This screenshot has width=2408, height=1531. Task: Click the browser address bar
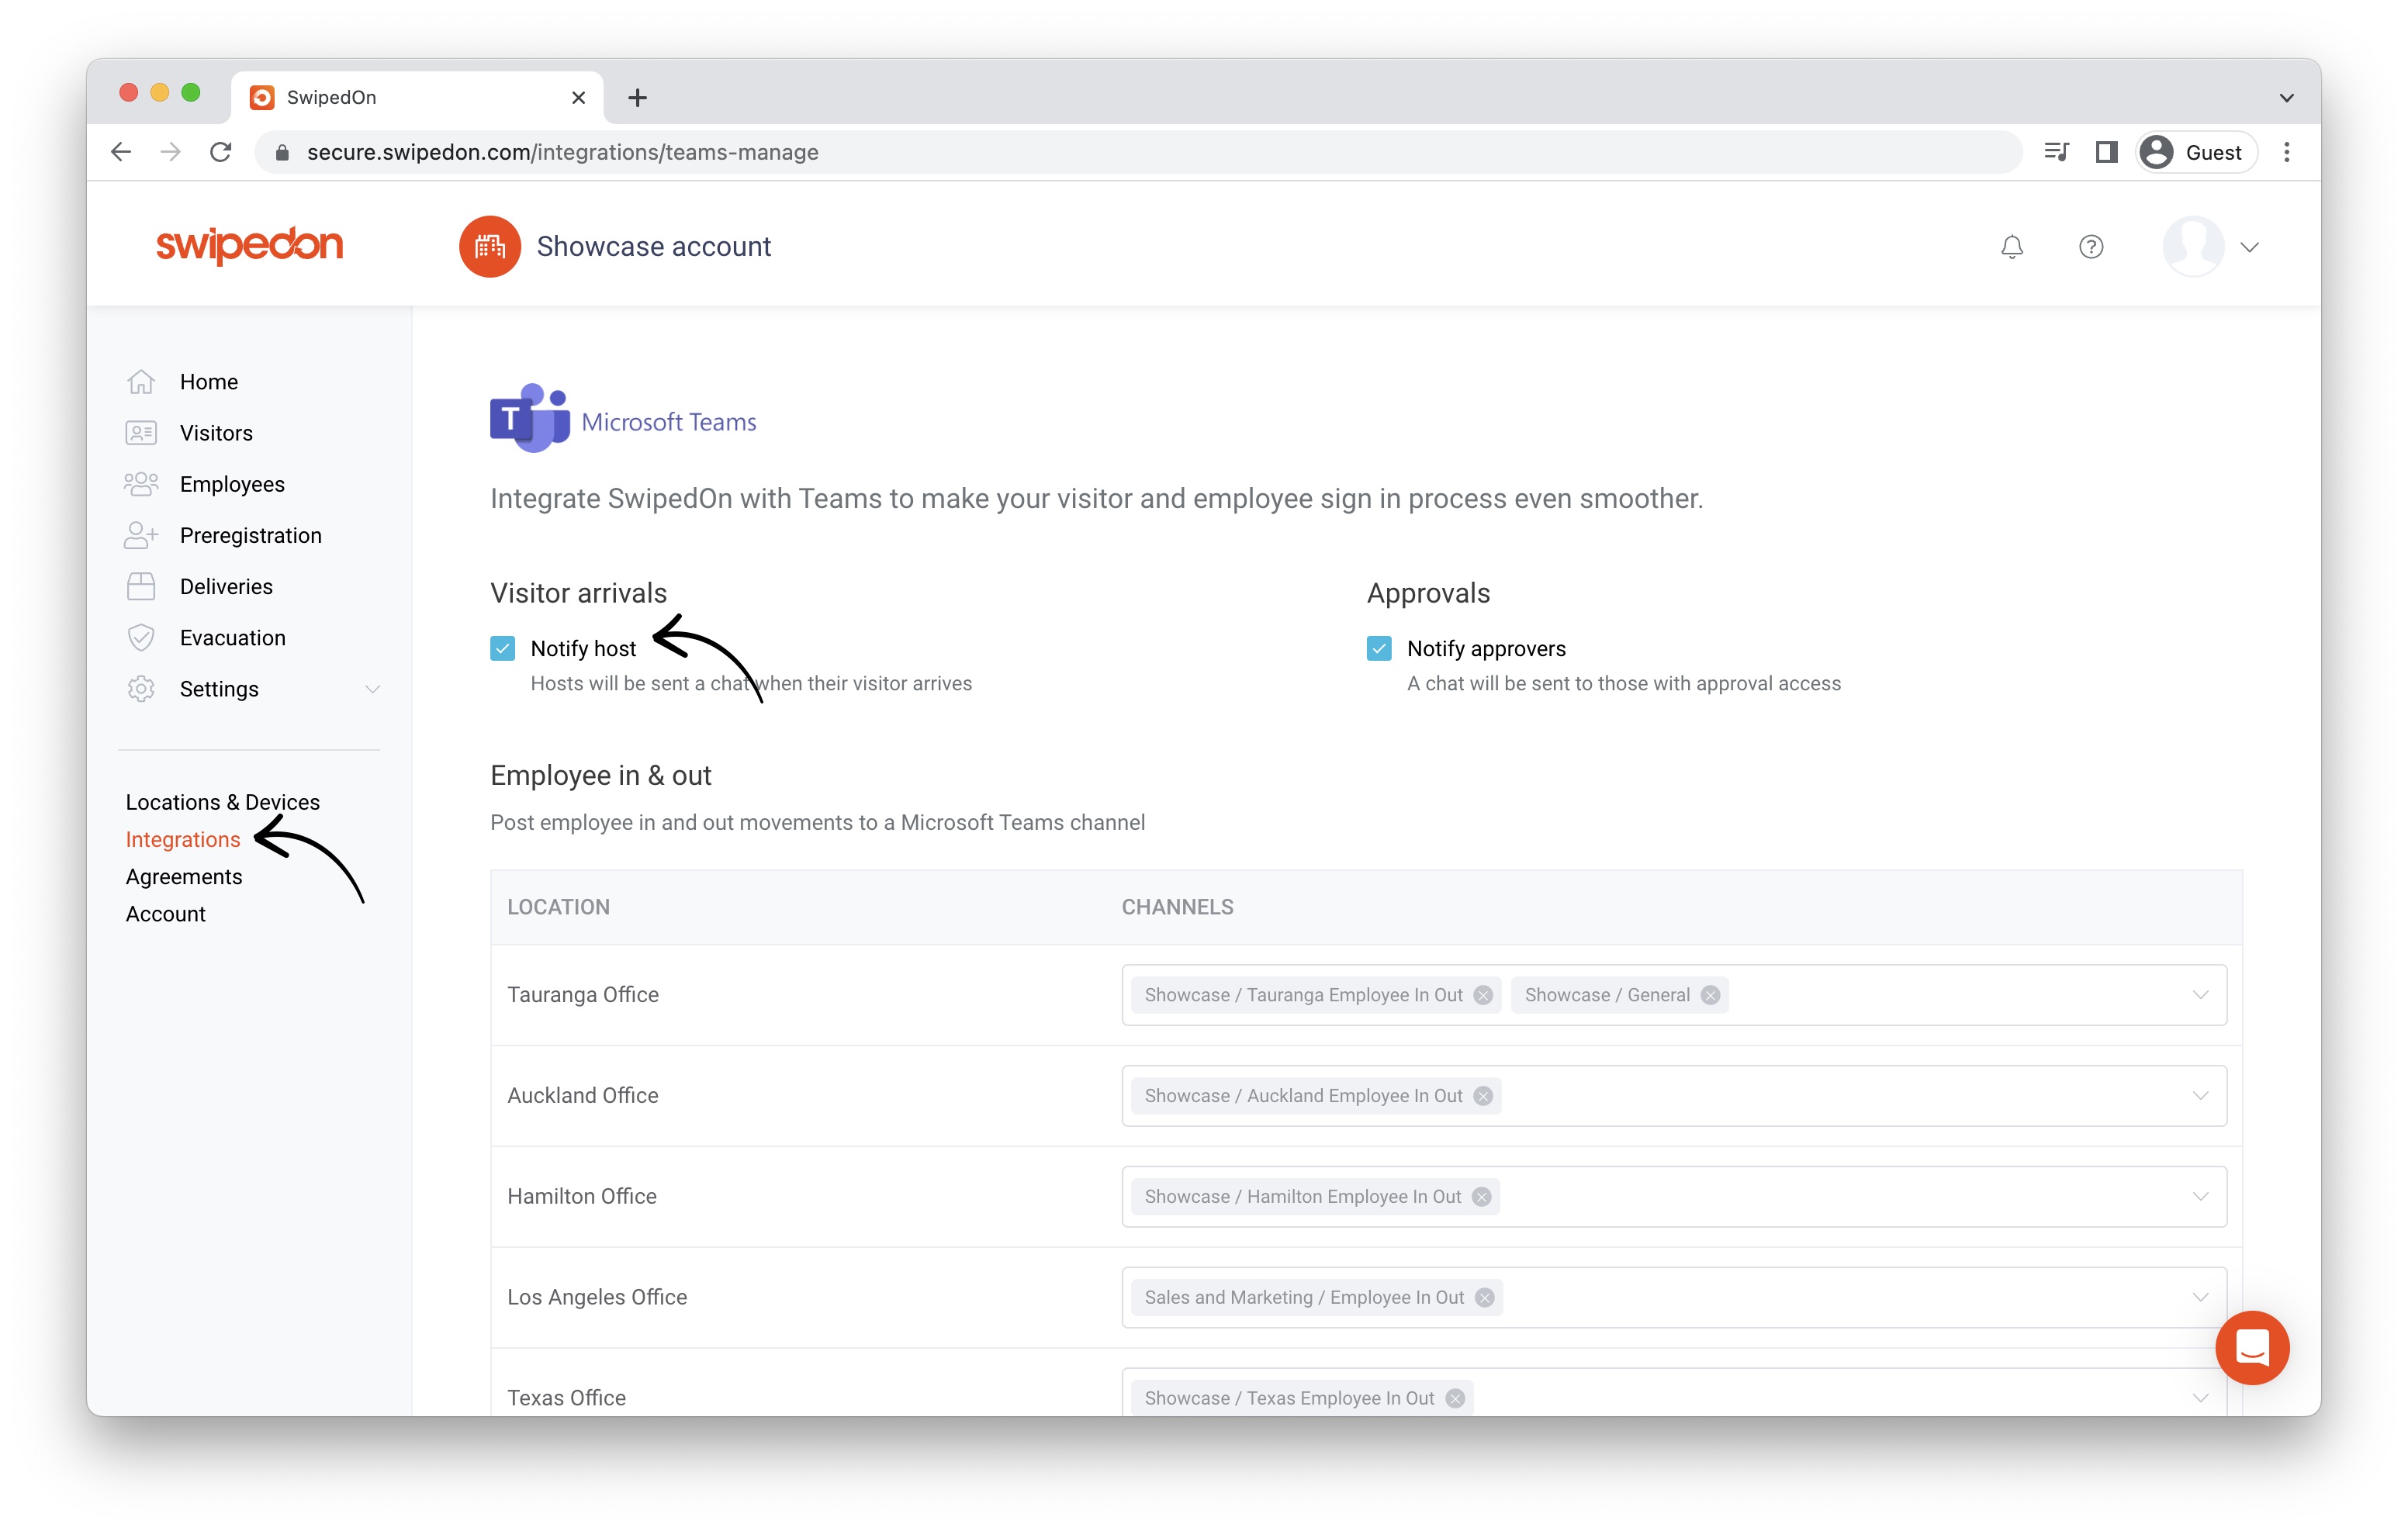coord(1100,152)
